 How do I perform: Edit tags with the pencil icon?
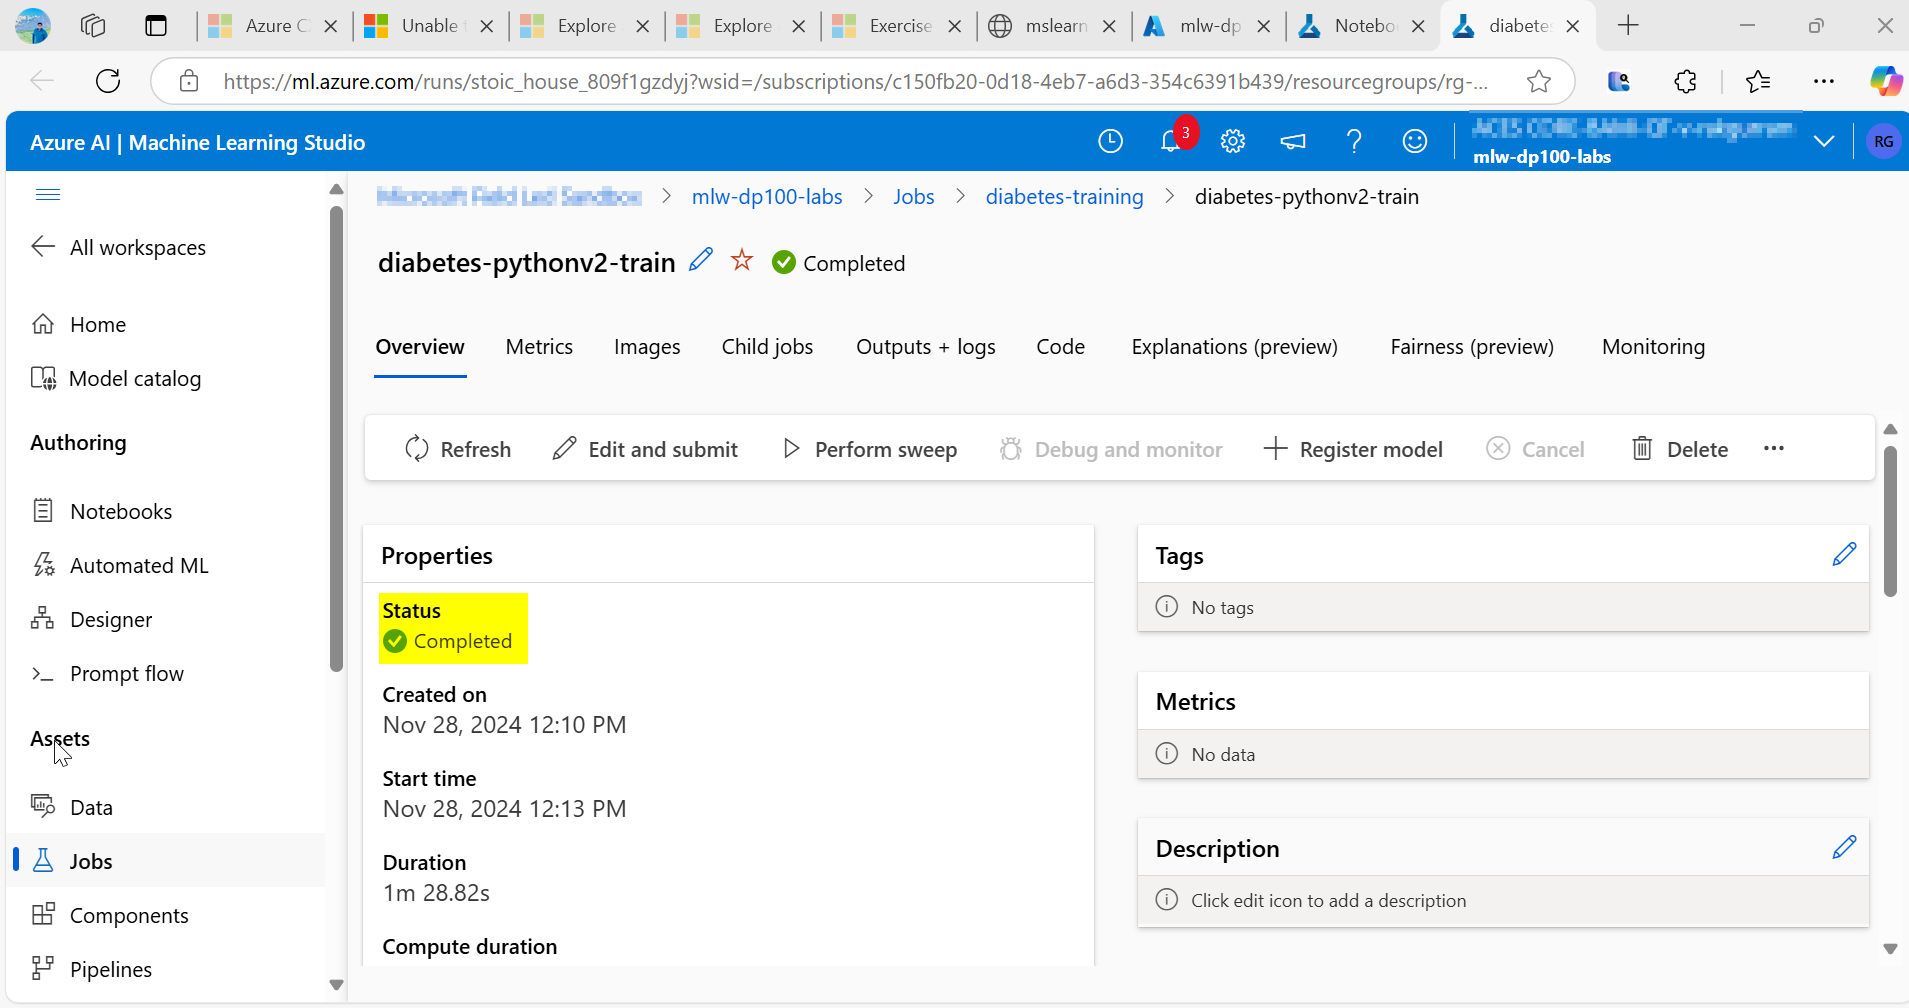click(1844, 554)
